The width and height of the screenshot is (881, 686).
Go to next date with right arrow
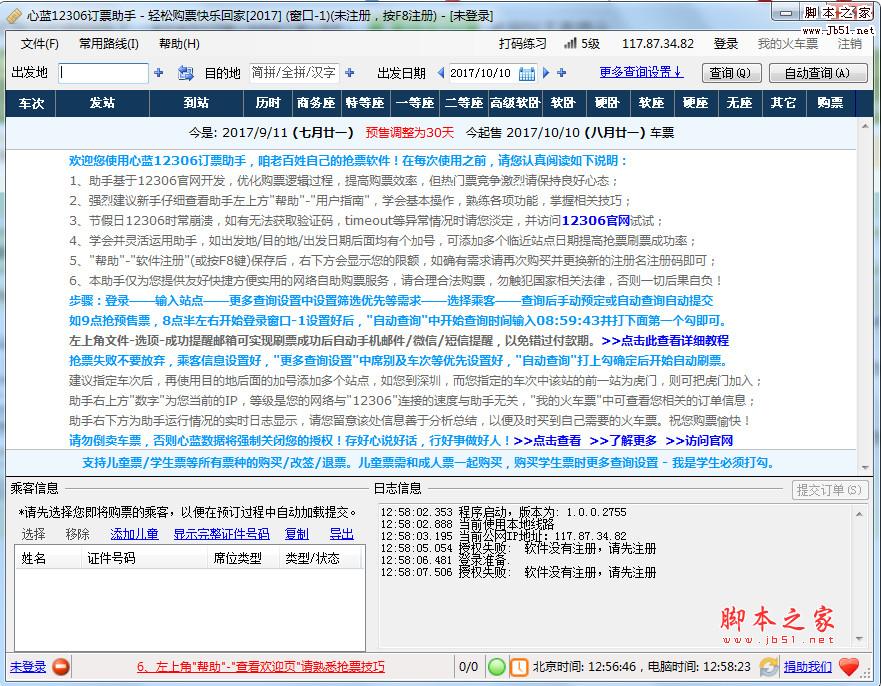tap(546, 73)
